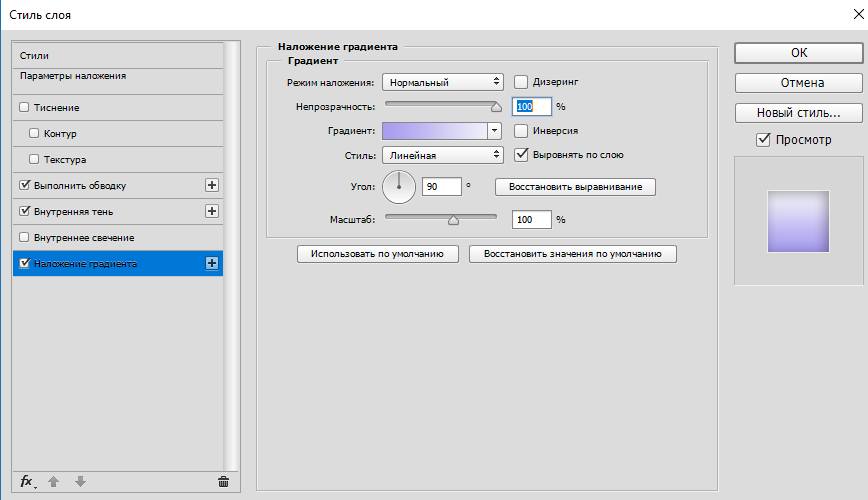Image resolution: width=868 pixels, height=500 pixels.
Task: Click the style preview thumbnail
Action: 798,221
